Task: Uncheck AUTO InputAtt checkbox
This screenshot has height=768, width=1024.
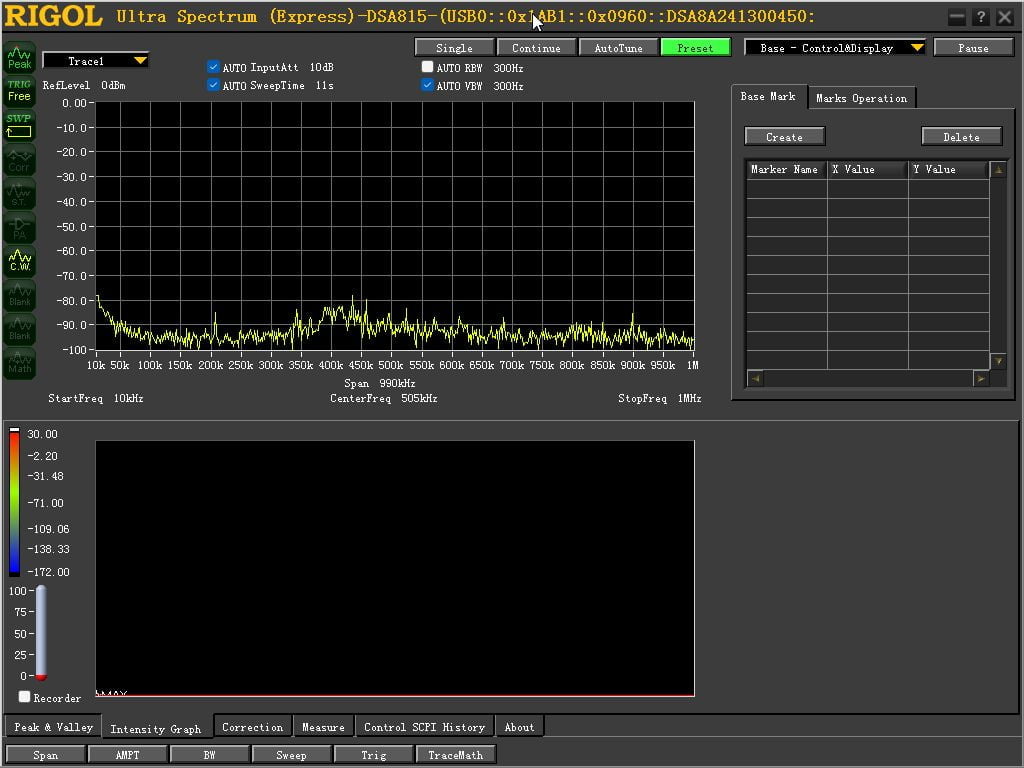Action: point(213,67)
